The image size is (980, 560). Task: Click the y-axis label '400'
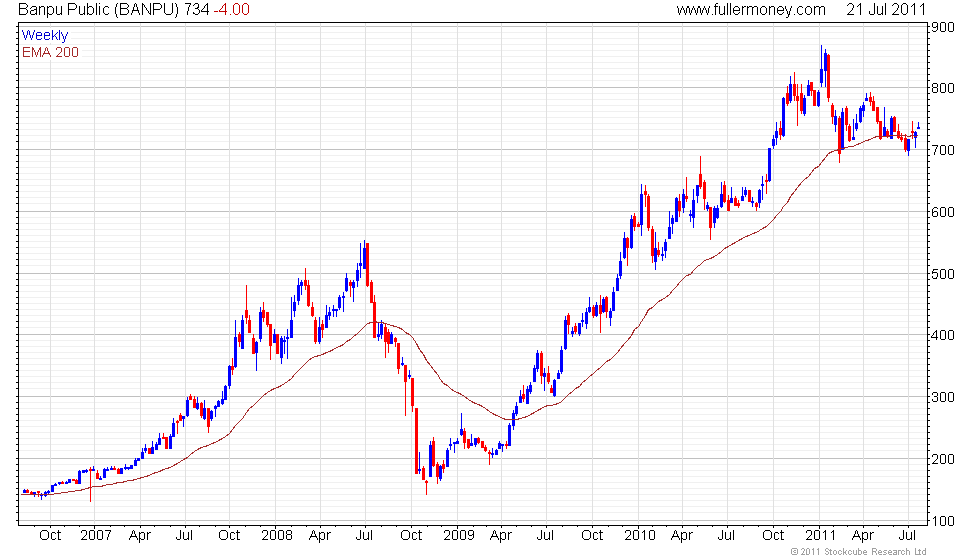tap(942, 335)
